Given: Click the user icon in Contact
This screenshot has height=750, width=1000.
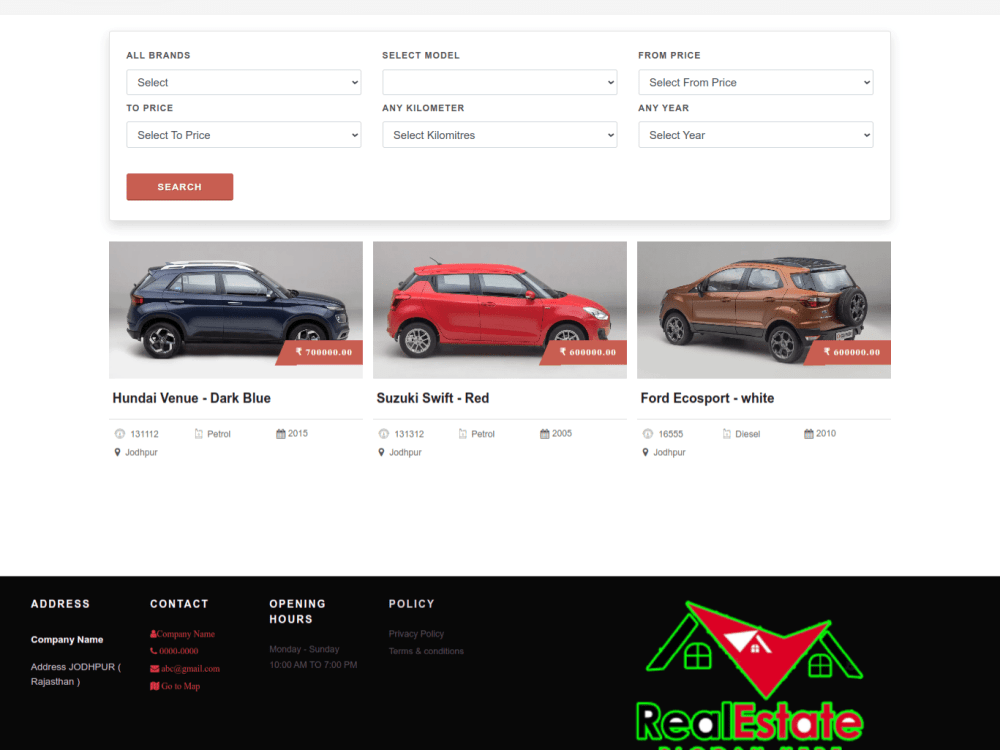Looking at the screenshot, I should click(x=153, y=634).
